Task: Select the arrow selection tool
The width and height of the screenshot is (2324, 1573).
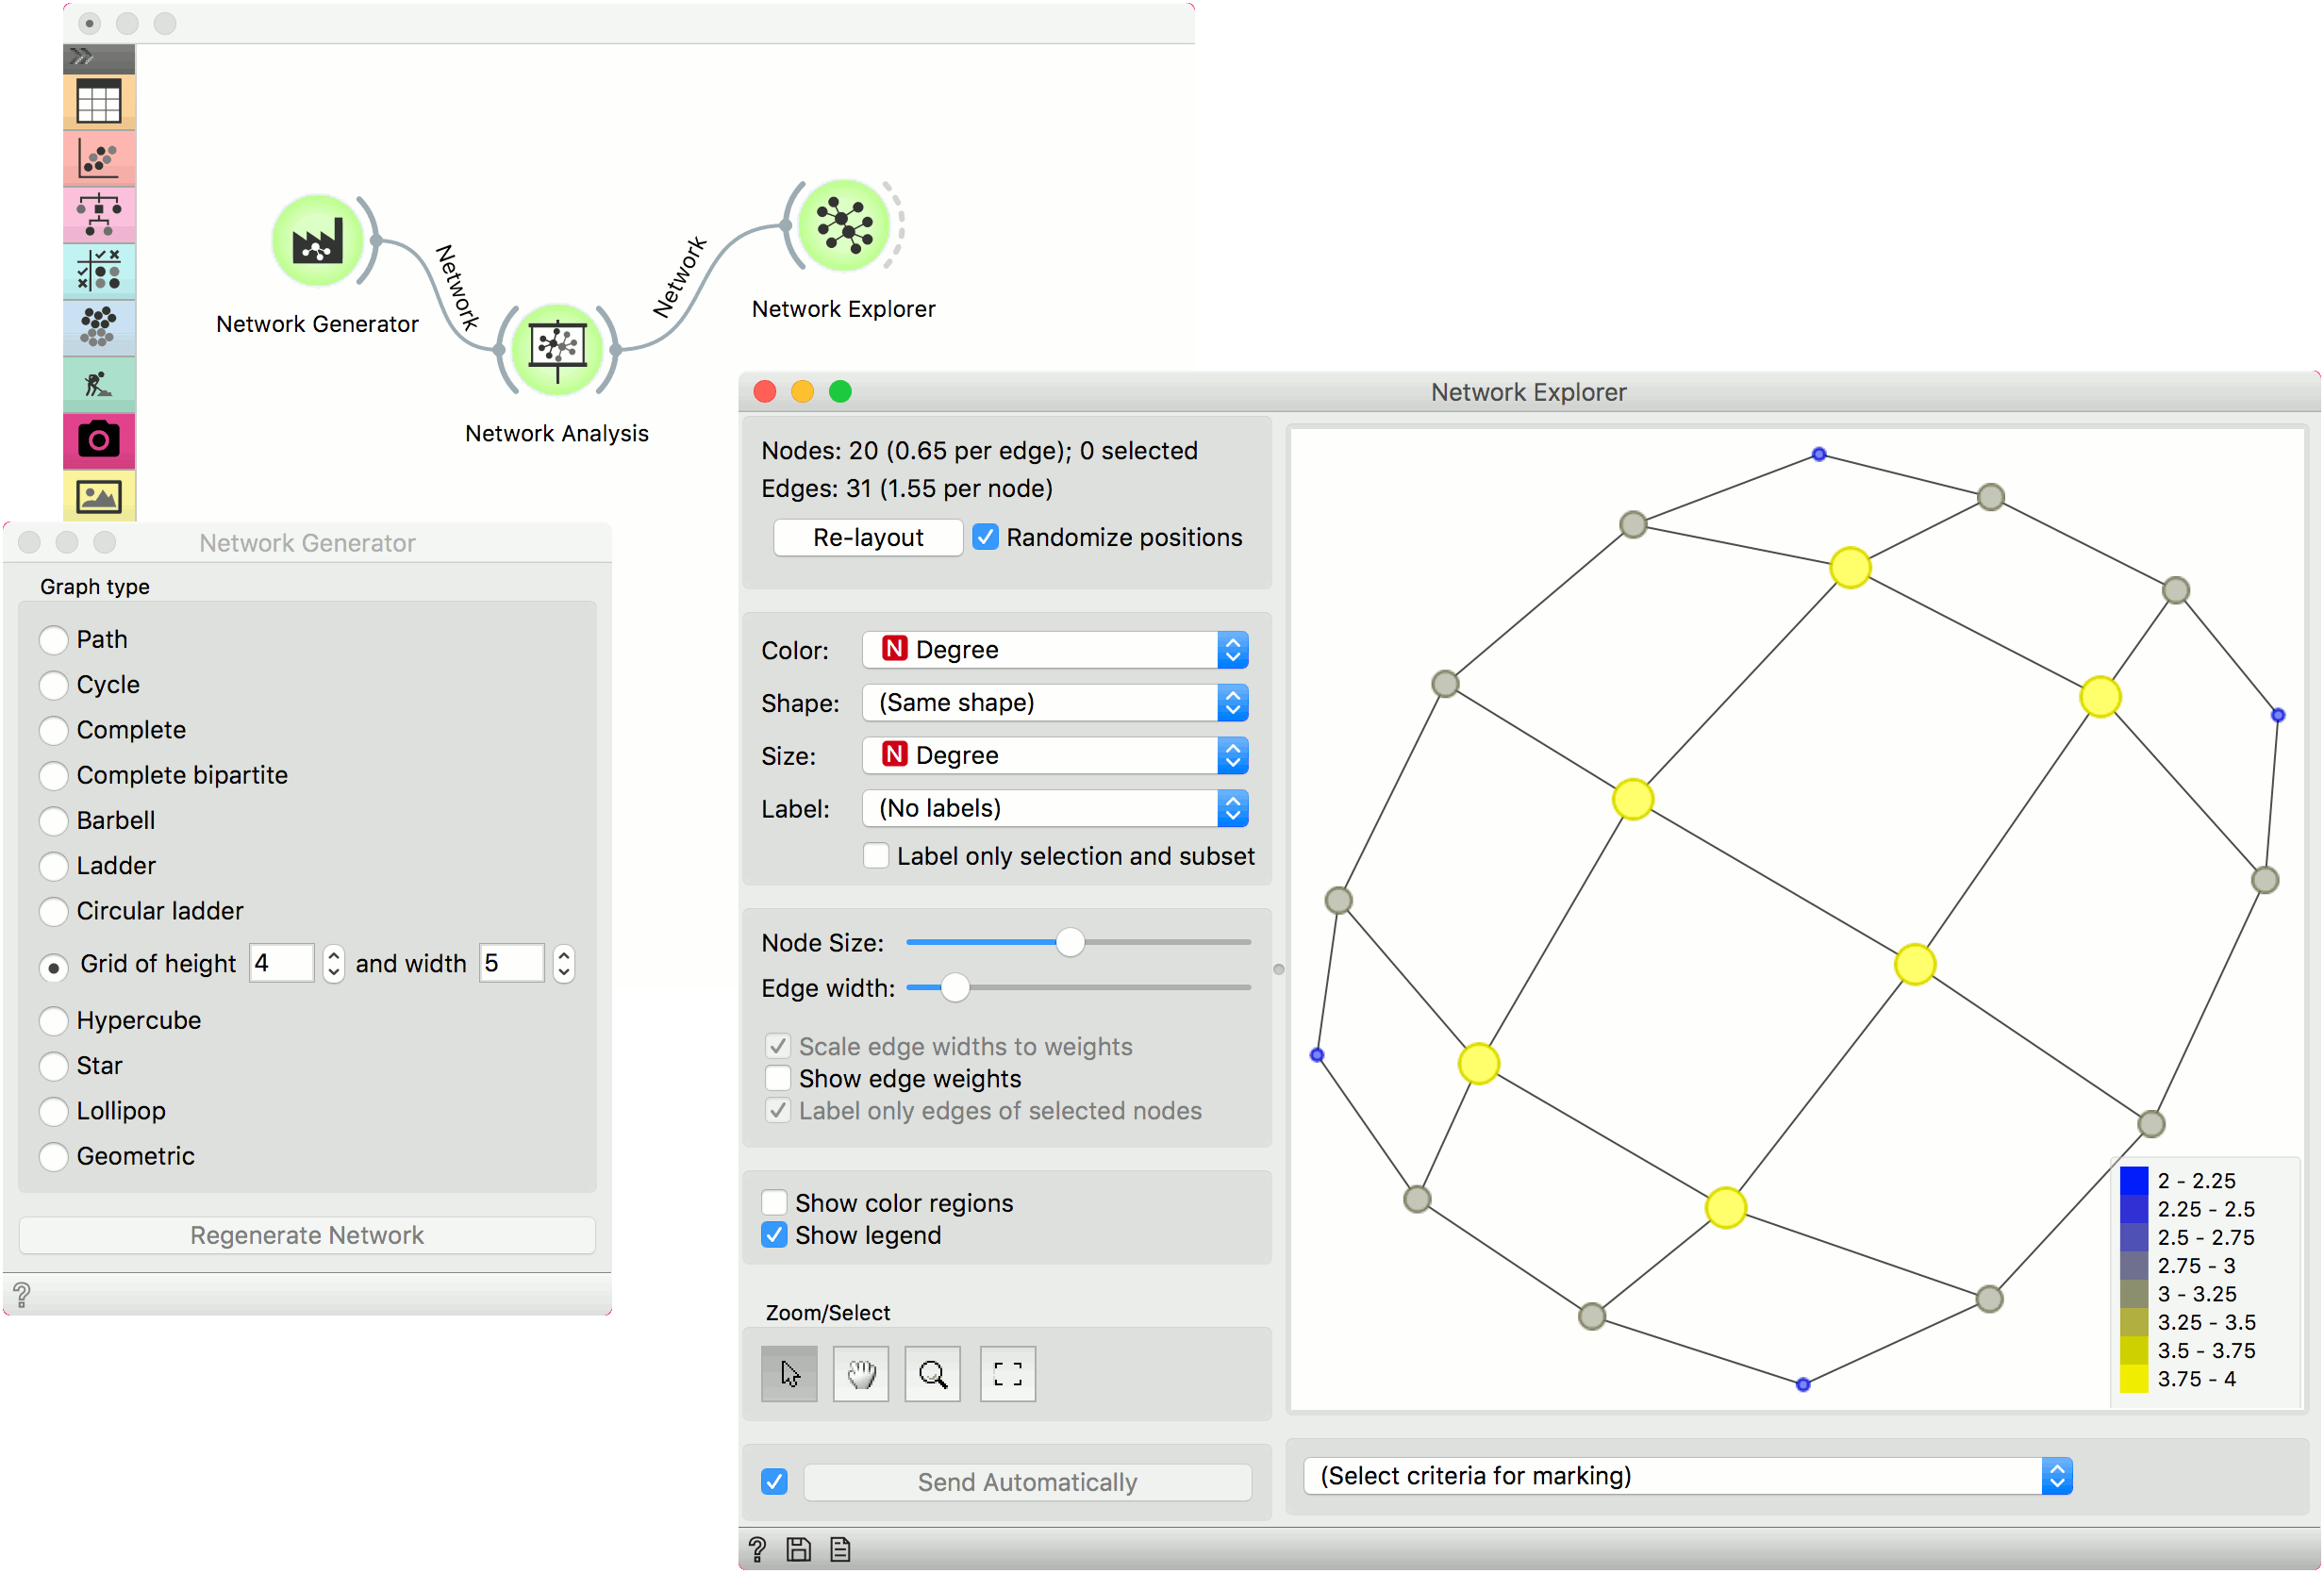Action: 789,1373
